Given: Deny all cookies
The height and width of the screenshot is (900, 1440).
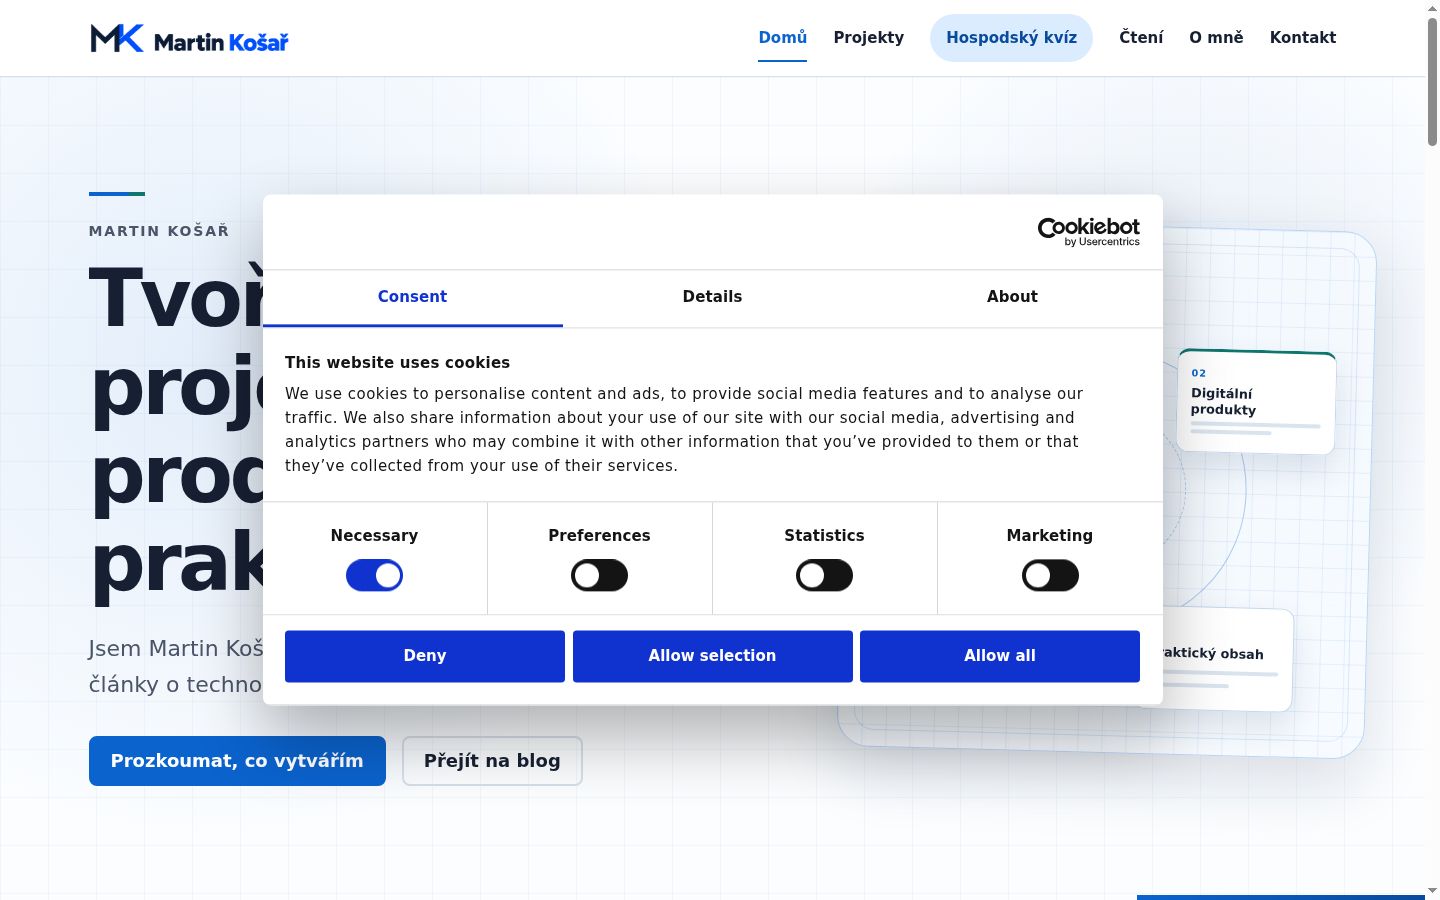Looking at the screenshot, I should click(x=425, y=656).
